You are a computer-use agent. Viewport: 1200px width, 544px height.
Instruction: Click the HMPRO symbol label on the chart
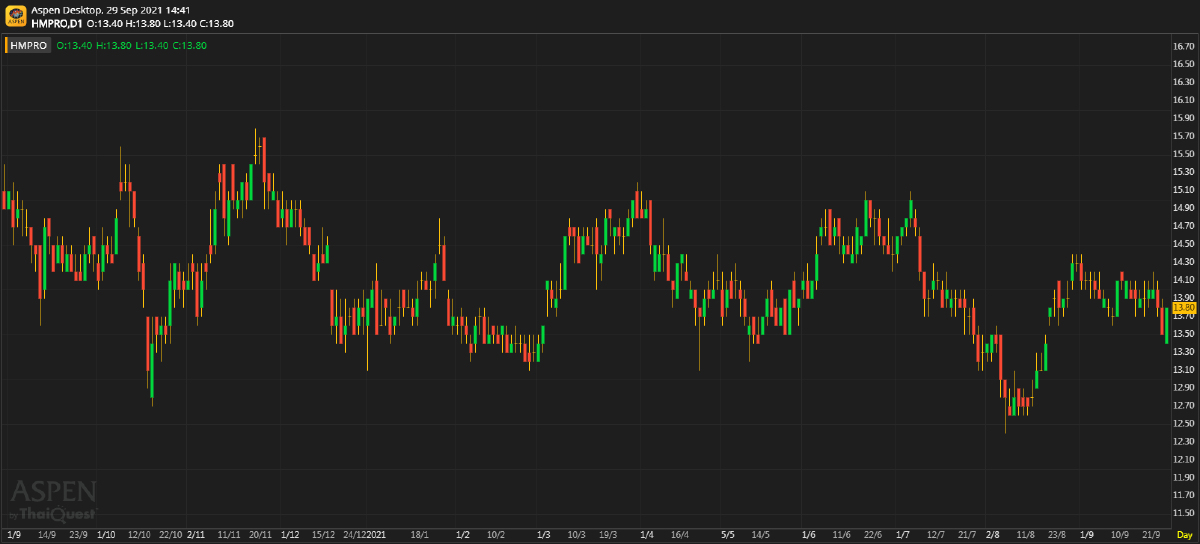click(29, 45)
